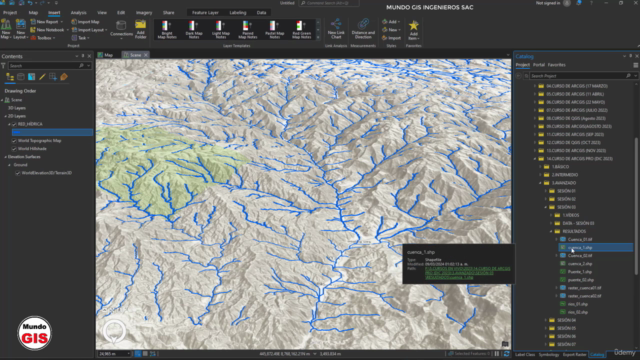Click the cuenca_1.shp path link
The height and width of the screenshot is (360, 640).
click(467, 273)
